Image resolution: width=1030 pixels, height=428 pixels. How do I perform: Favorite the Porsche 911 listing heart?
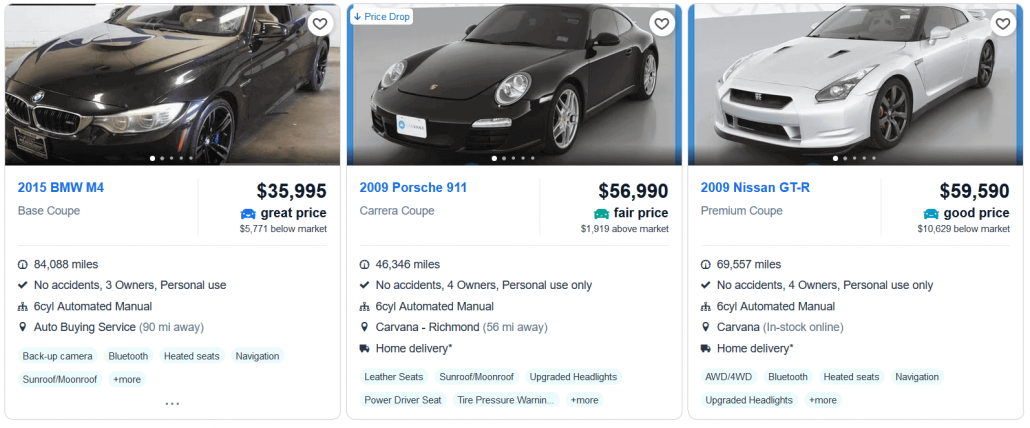pos(661,24)
